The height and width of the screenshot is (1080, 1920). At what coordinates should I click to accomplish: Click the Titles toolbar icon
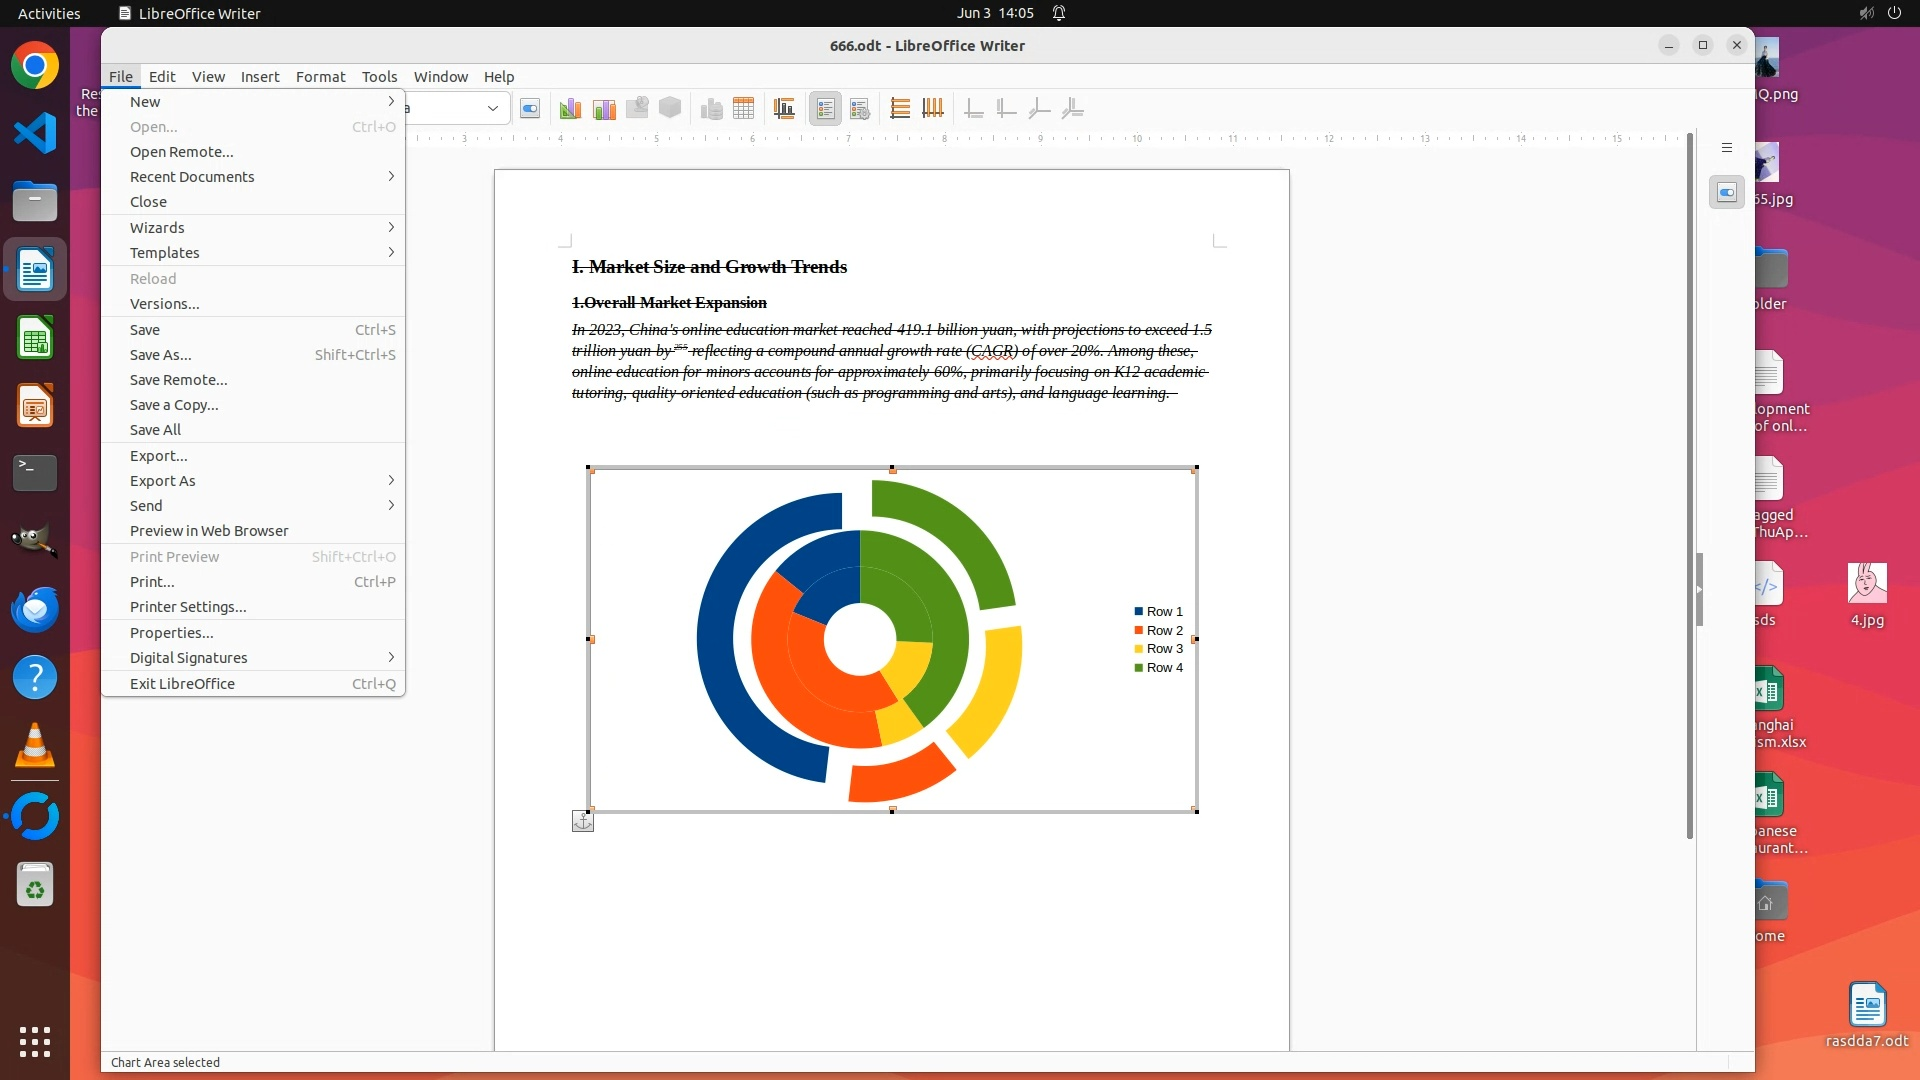coord(784,109)
